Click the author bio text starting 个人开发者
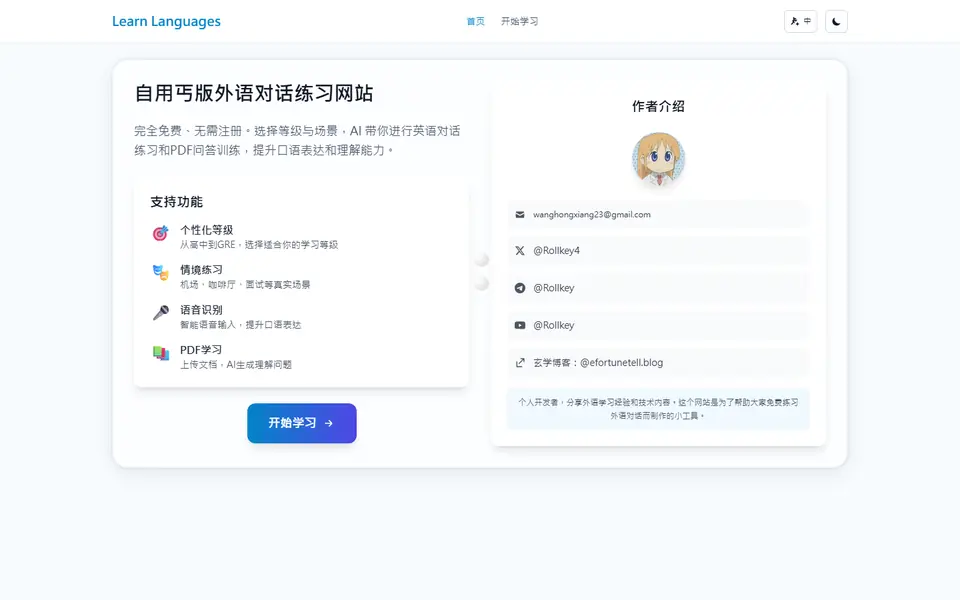This screenshot has width=960, height=600. [658, 409]
